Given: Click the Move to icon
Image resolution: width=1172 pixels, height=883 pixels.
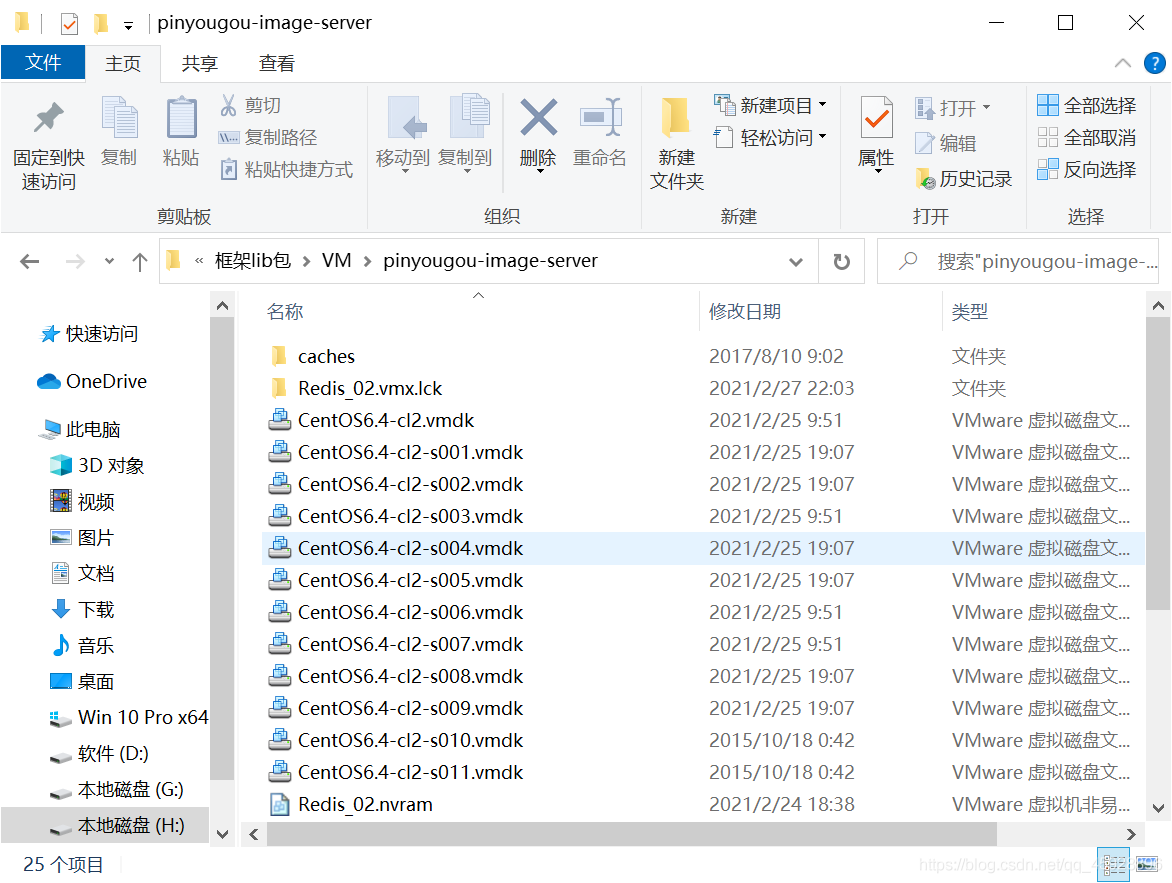Looking at the screenshot, I should click(x=405, y=117).
